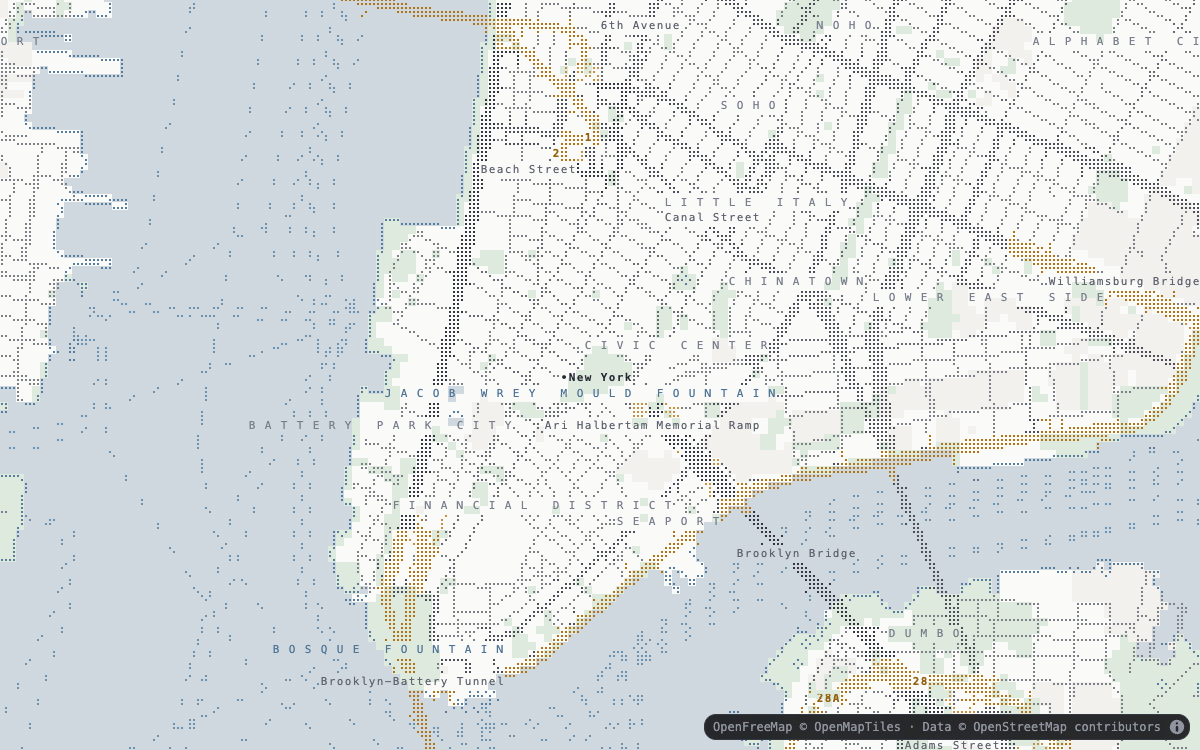Click the 28A exit marker
The image size is (1200, 750).
(x=828, y=698)
